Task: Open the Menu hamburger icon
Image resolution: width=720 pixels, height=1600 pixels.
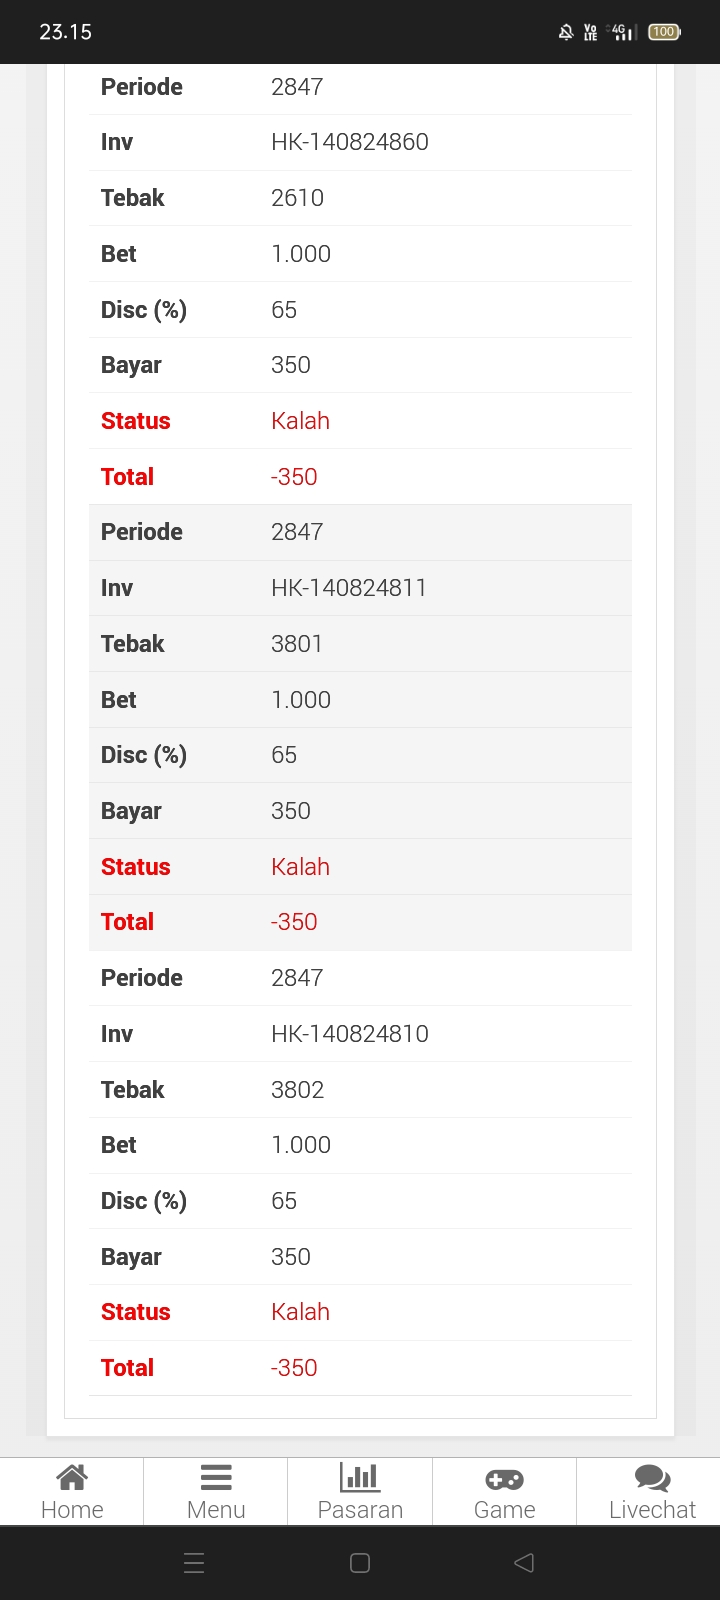Action: (216, 1477)
